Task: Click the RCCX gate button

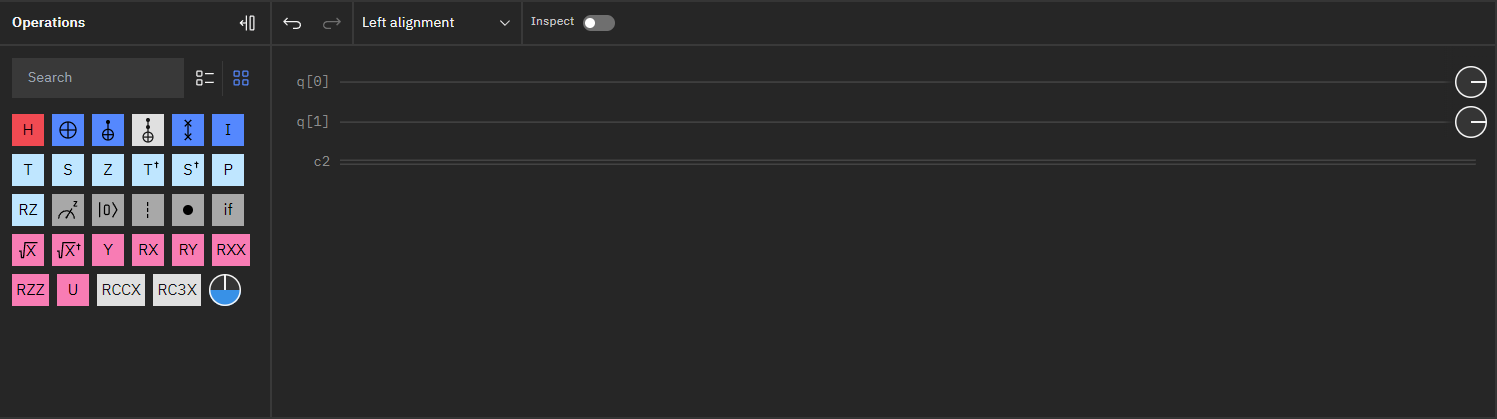Action: [x=121, y=290]
